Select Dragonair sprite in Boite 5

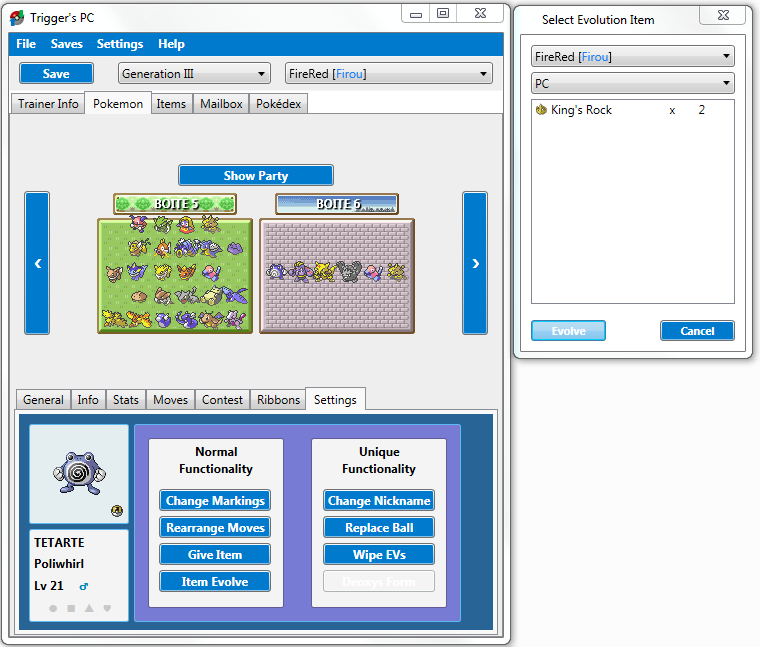coord(187,319)
